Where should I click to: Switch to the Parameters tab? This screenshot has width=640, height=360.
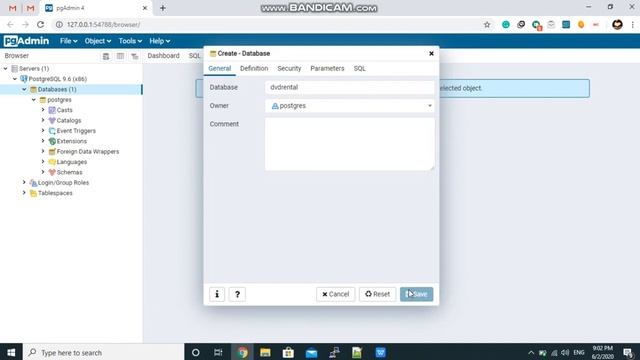327,68
